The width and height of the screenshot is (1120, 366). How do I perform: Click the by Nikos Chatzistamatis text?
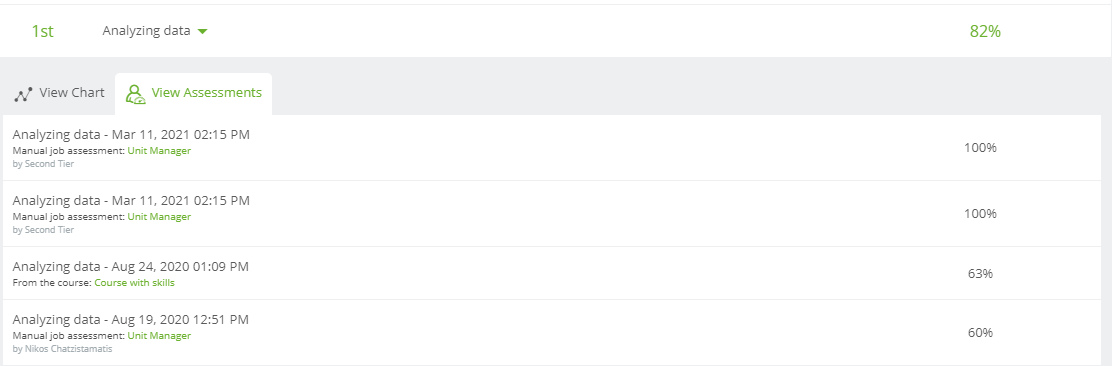coord(62,350)
